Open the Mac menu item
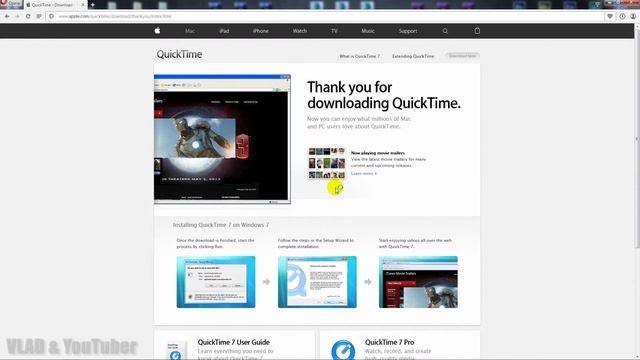640x360 pixels. [190, 31]
